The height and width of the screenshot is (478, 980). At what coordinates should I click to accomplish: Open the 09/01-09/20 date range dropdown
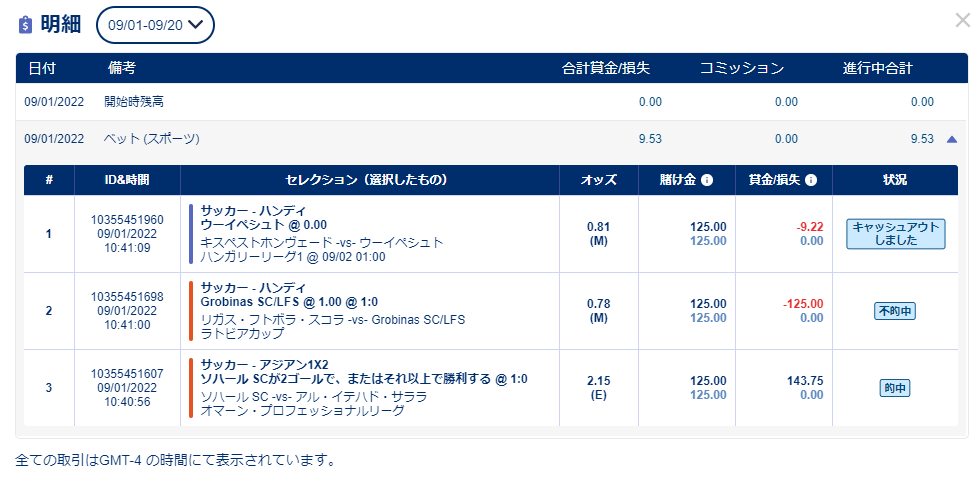(155, 25)
